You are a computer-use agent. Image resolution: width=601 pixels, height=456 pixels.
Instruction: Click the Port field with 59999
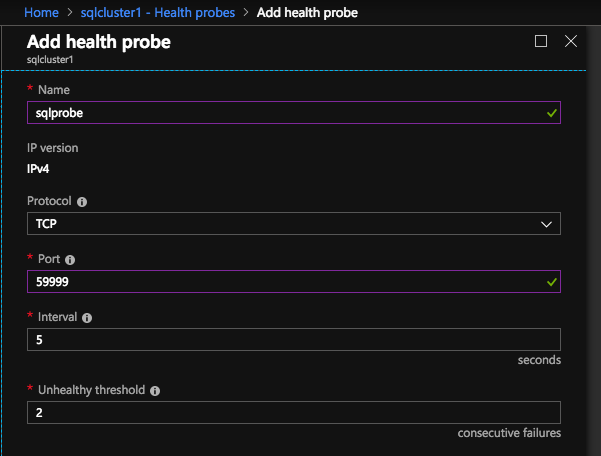coord(280,283)
